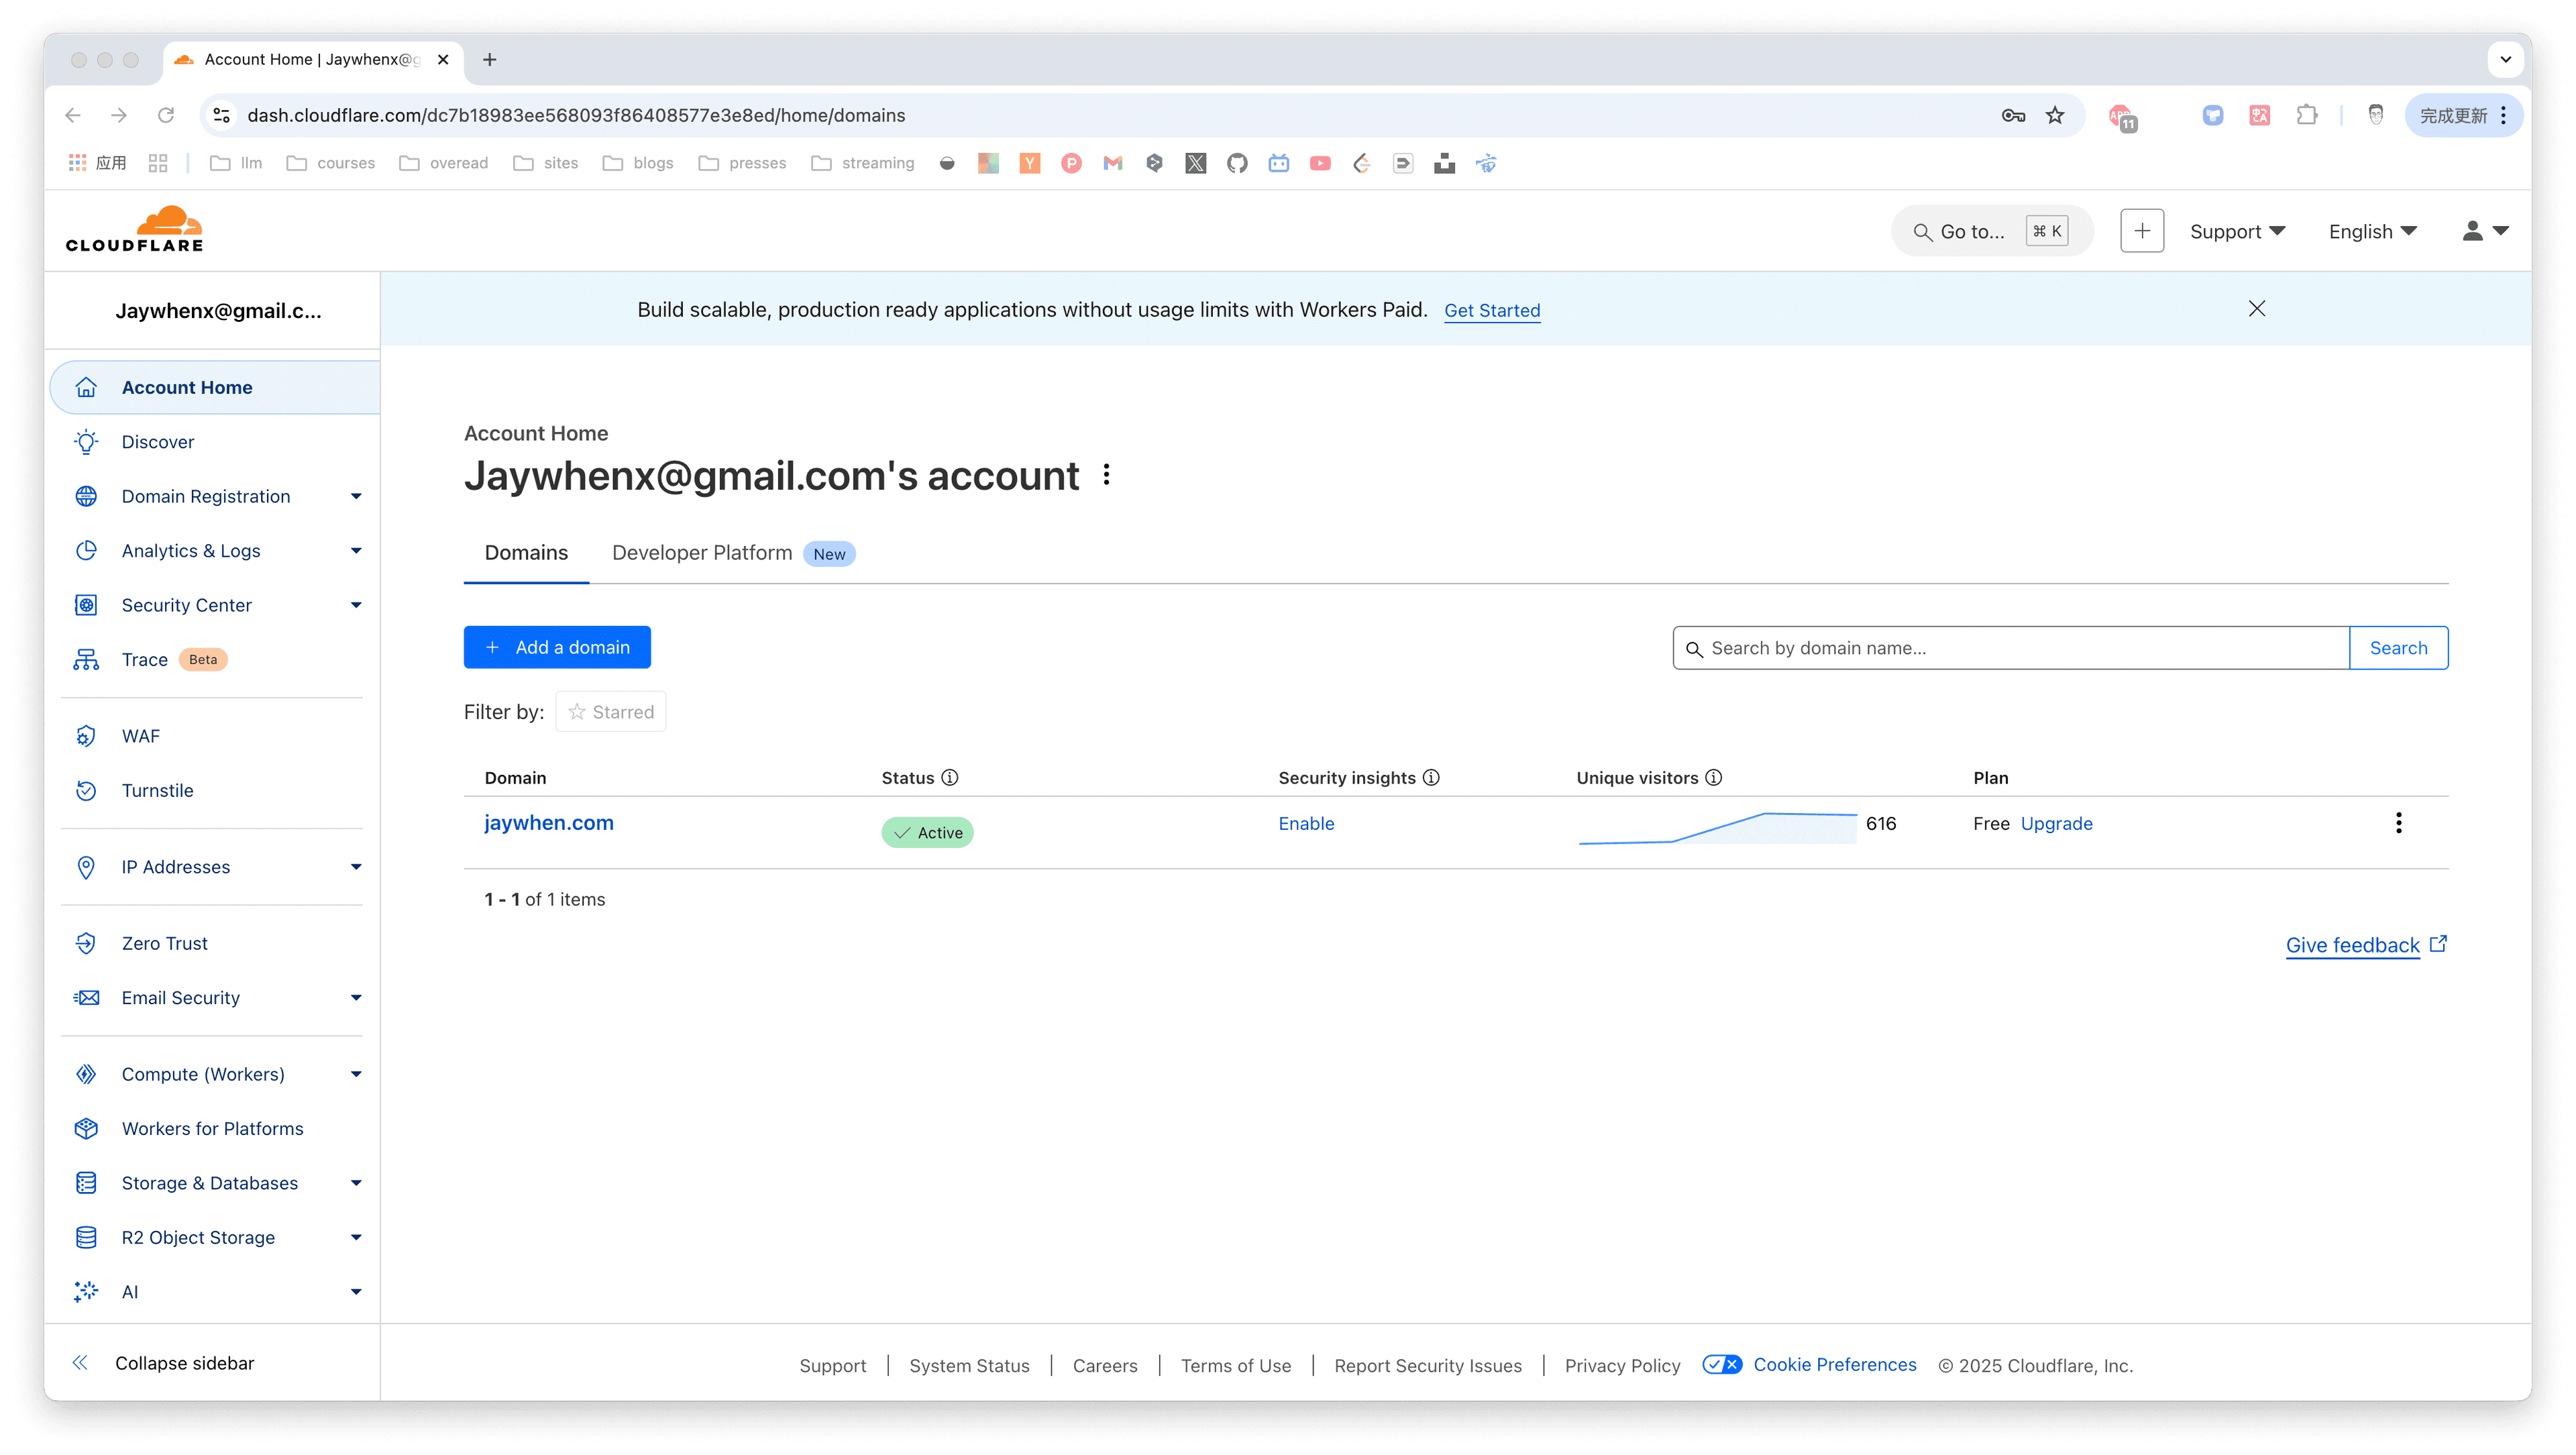Click the Security Center icon
The image size is (2576, 1455).
click(86, 605)
